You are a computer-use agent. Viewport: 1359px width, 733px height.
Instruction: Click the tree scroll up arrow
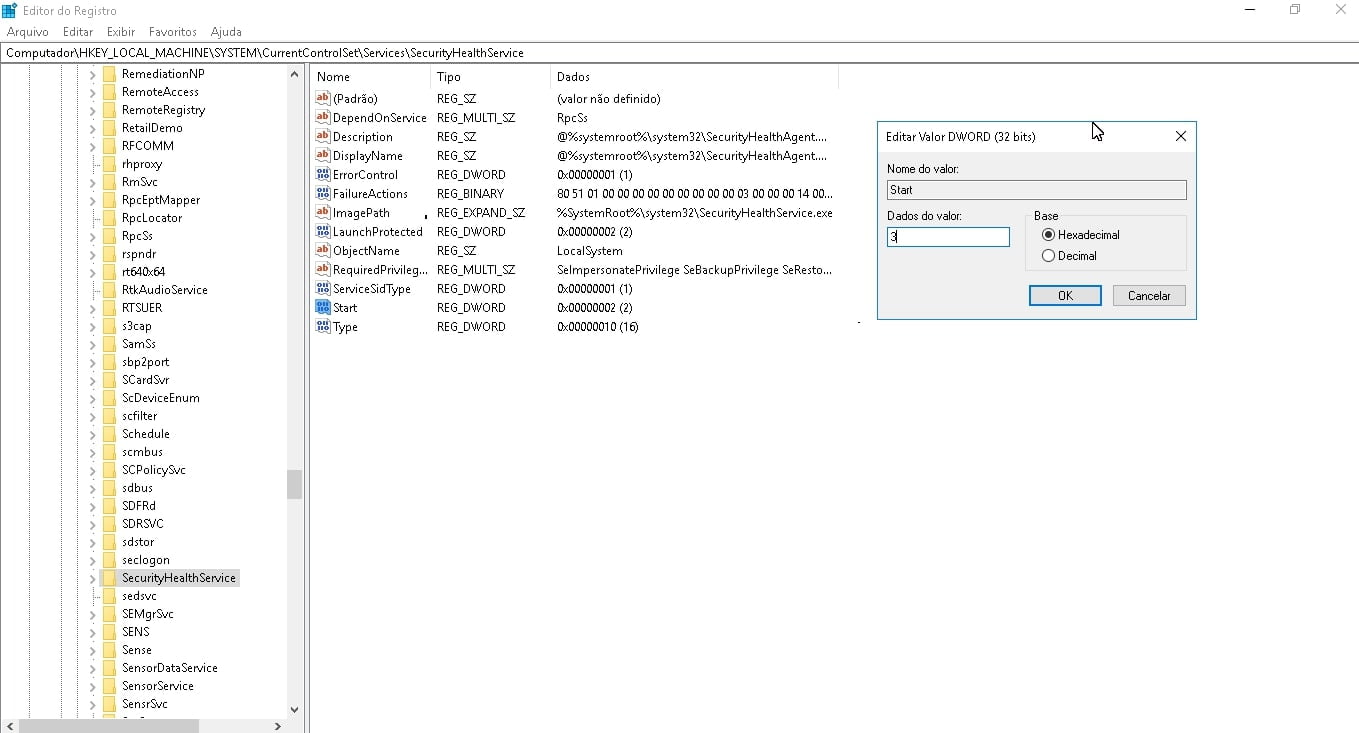click(x=294, y=74)
